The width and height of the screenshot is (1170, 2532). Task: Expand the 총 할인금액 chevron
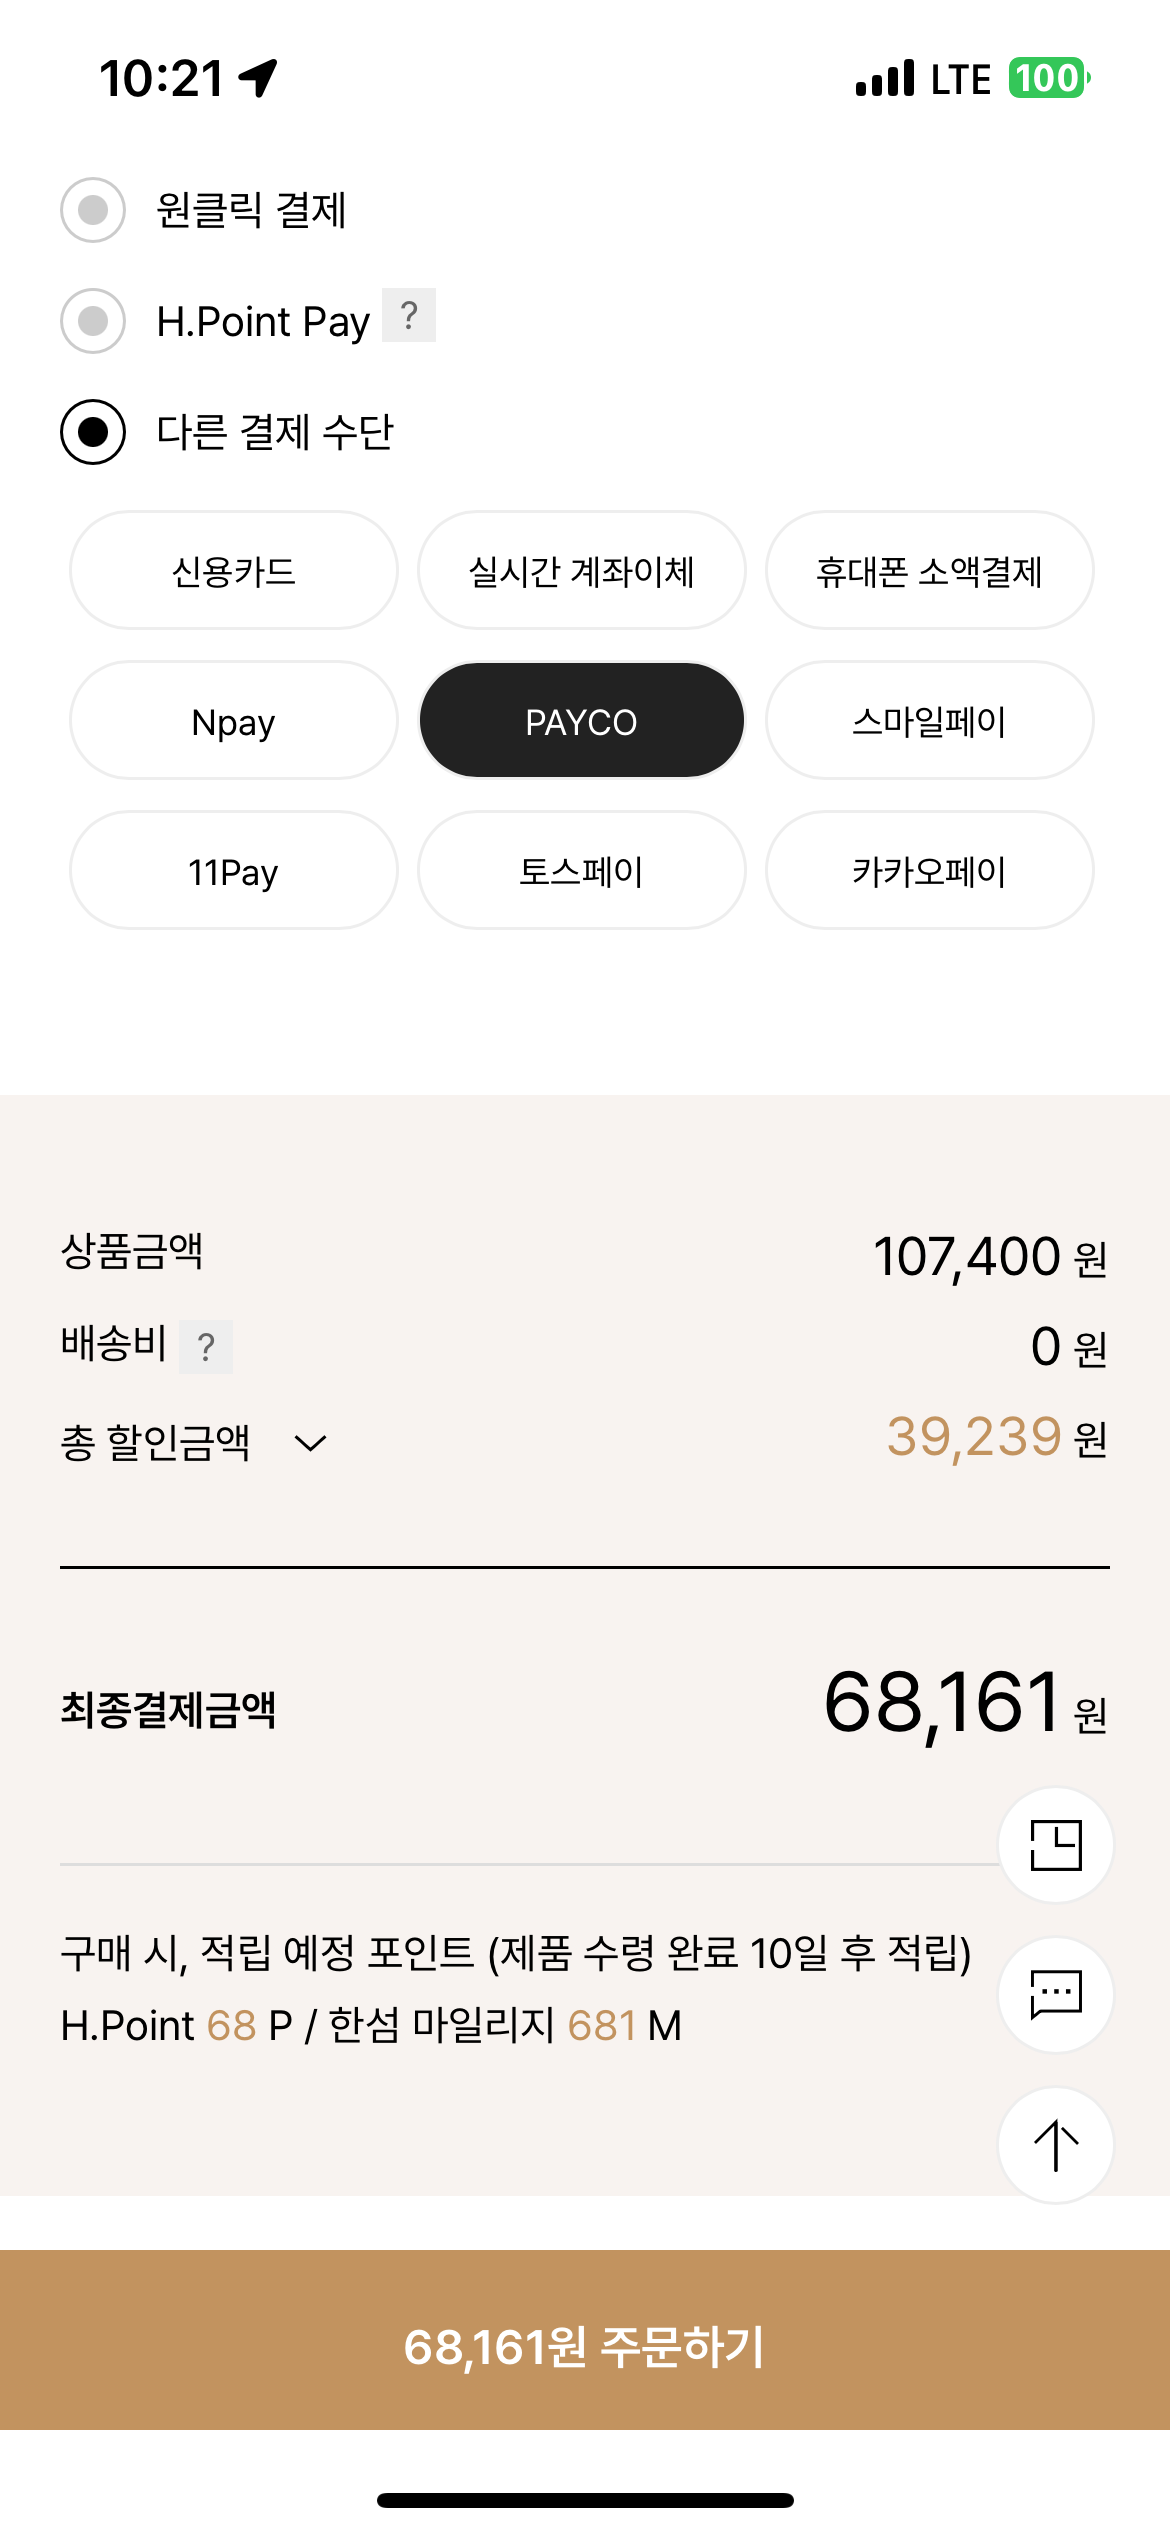coord(310,1443)
